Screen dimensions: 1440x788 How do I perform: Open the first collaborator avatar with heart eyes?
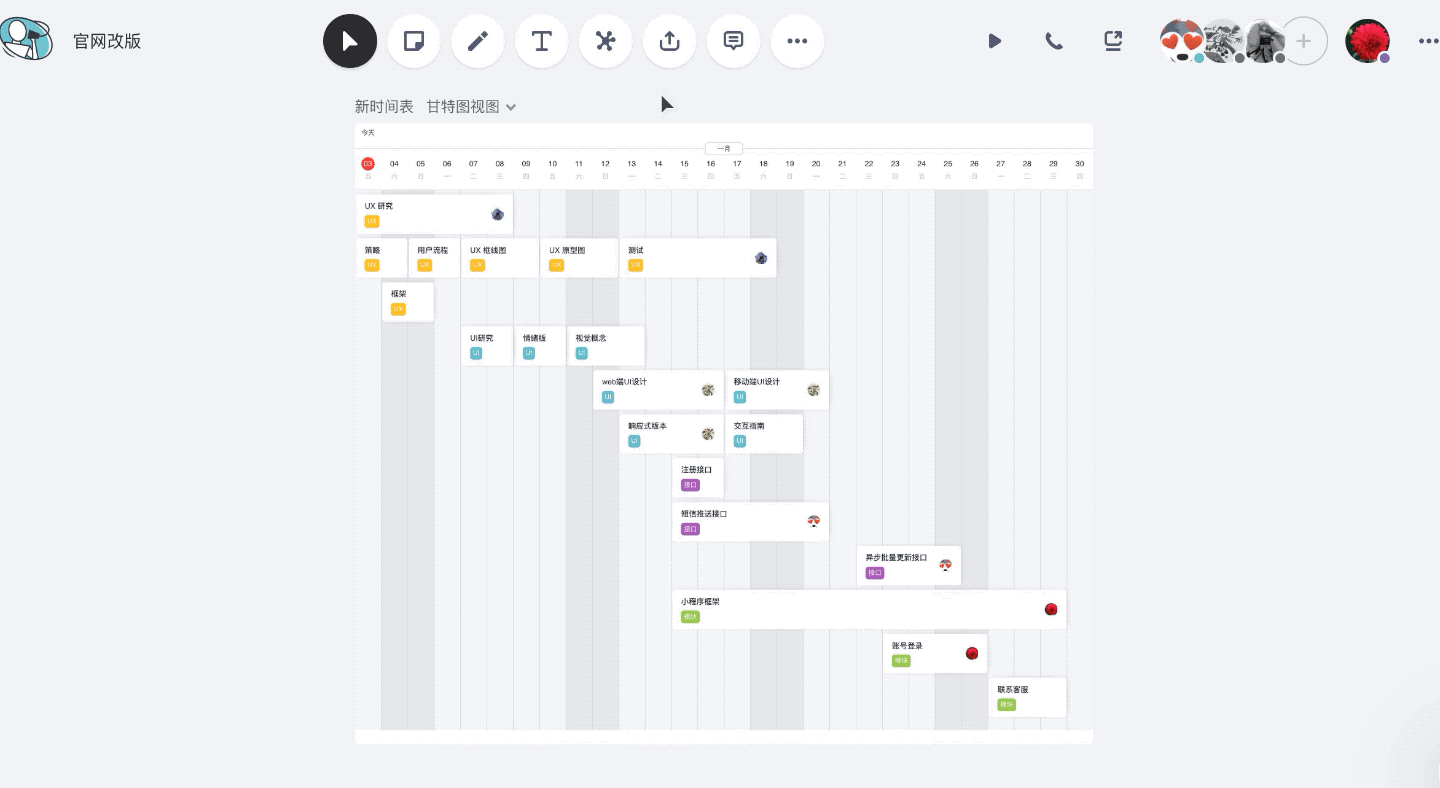(1181, 41)
